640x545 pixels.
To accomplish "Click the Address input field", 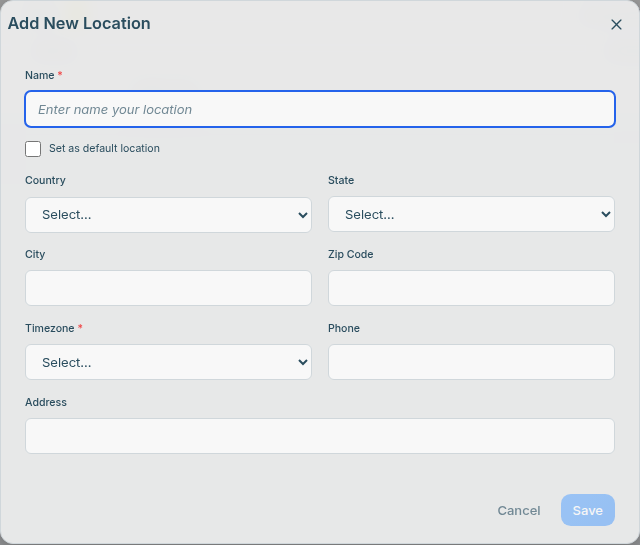I will [320, 436].
